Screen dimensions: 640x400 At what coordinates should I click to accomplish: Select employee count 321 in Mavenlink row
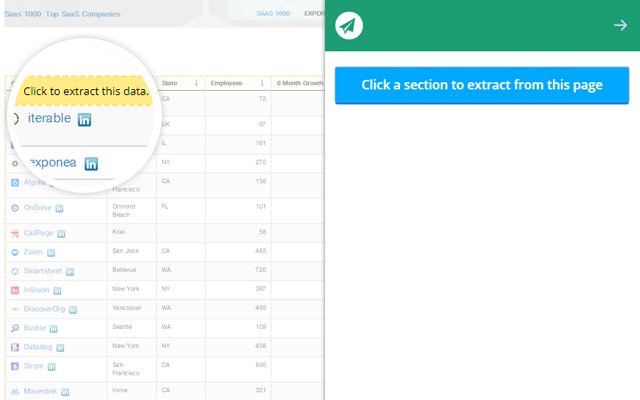pyautogui.click(x=261, y=390)
